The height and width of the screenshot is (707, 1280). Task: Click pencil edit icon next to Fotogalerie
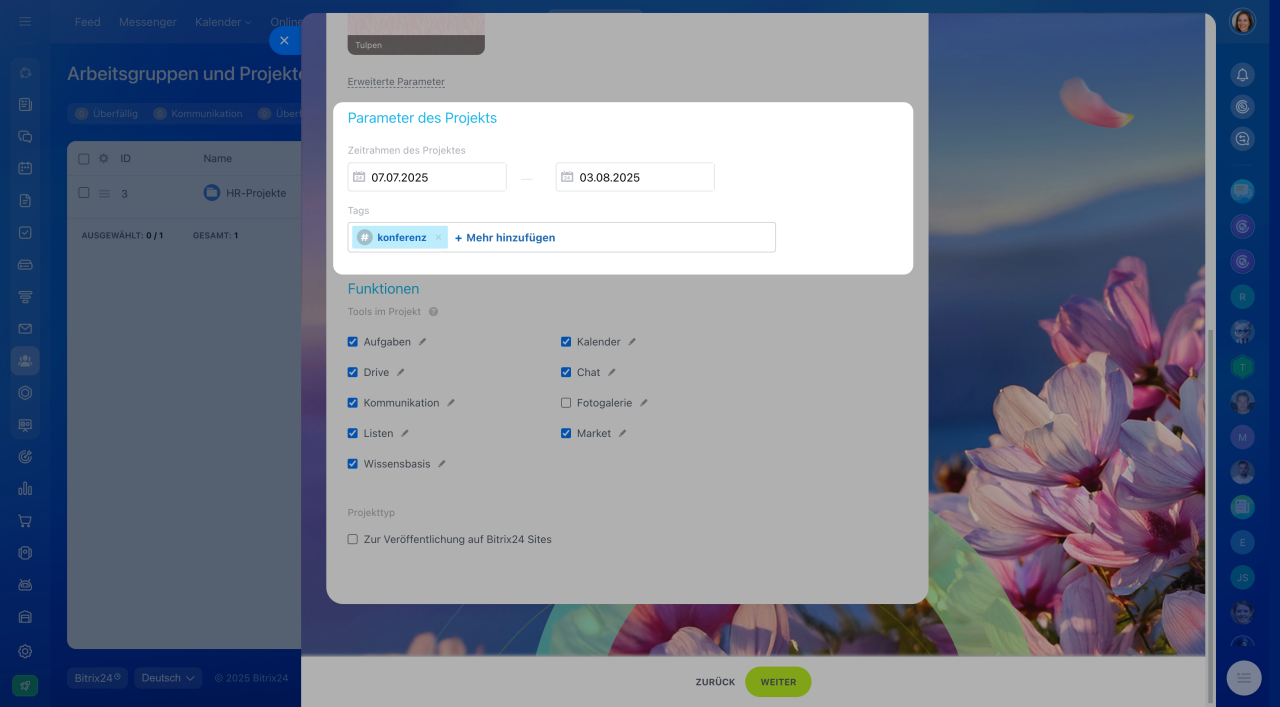coord(644,403)
